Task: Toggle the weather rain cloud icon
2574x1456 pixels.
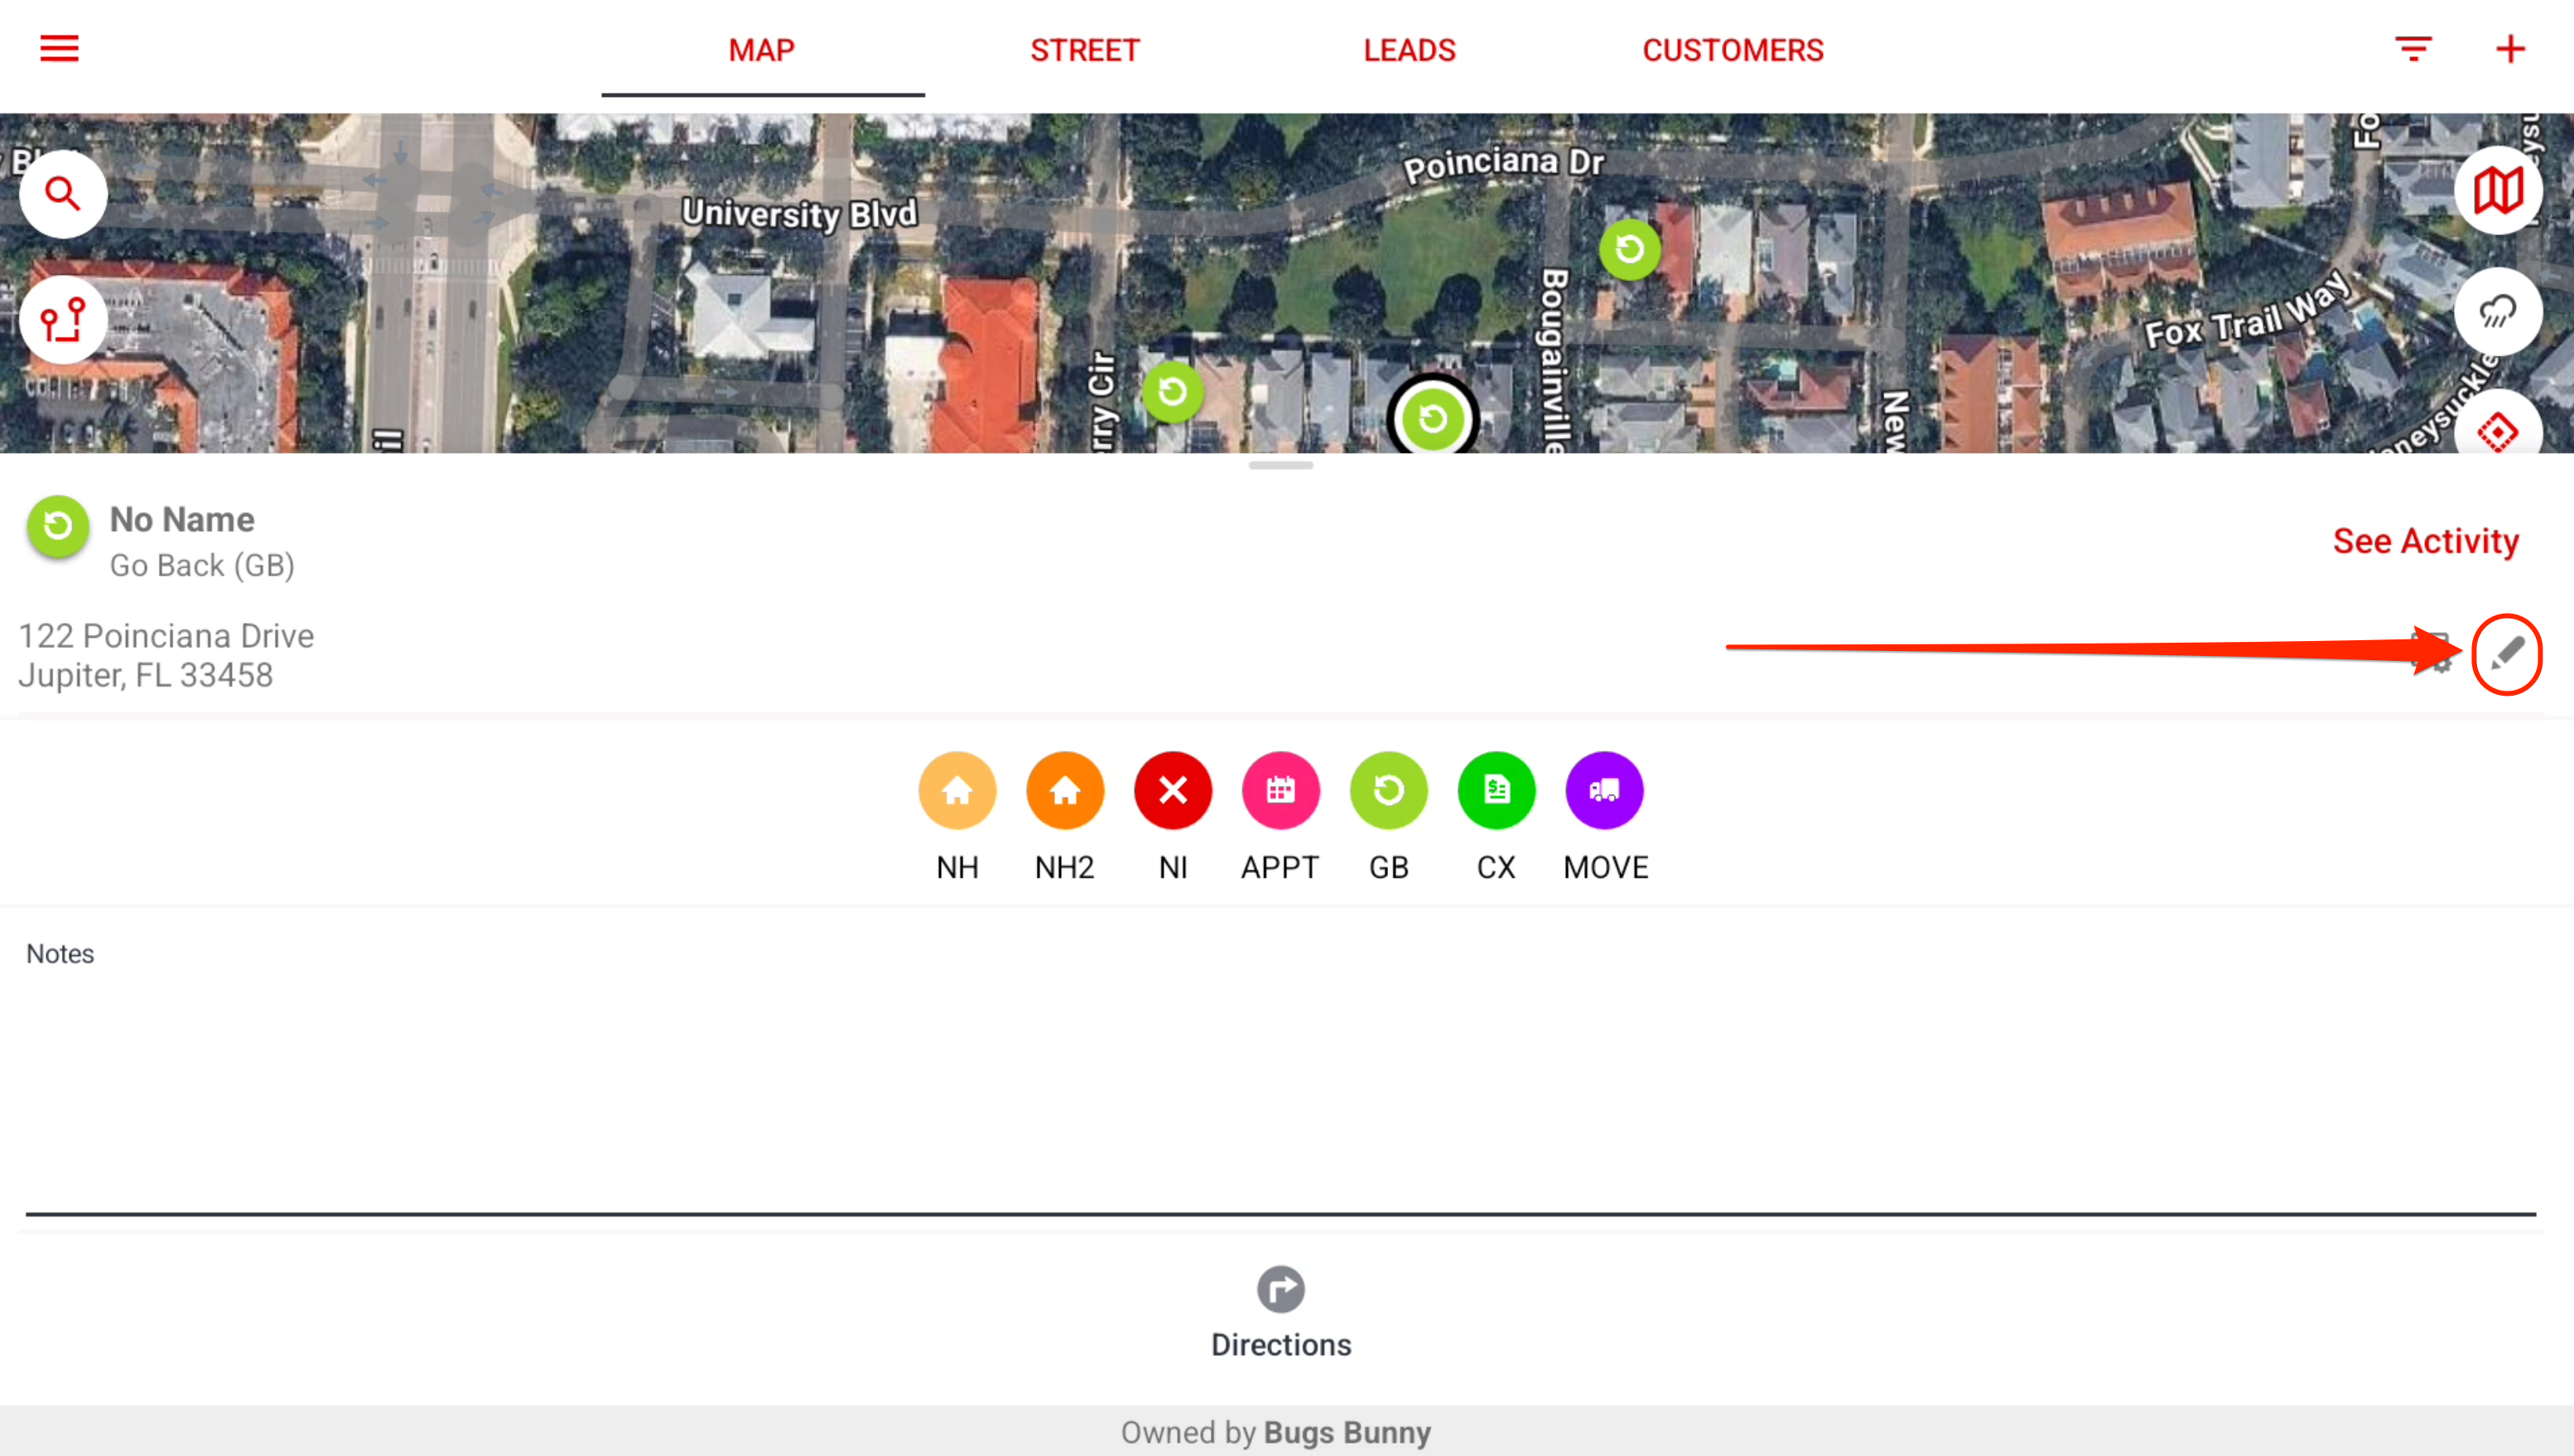Action: [x=2497, y=312]
